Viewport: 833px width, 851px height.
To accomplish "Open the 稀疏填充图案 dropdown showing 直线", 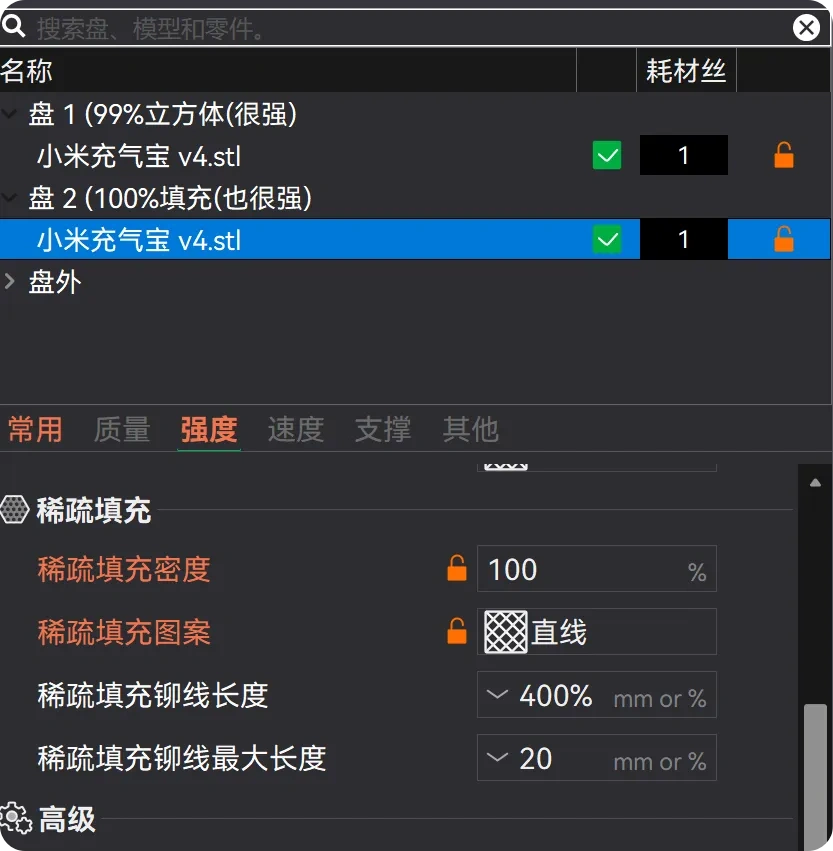I will point(596,632).
